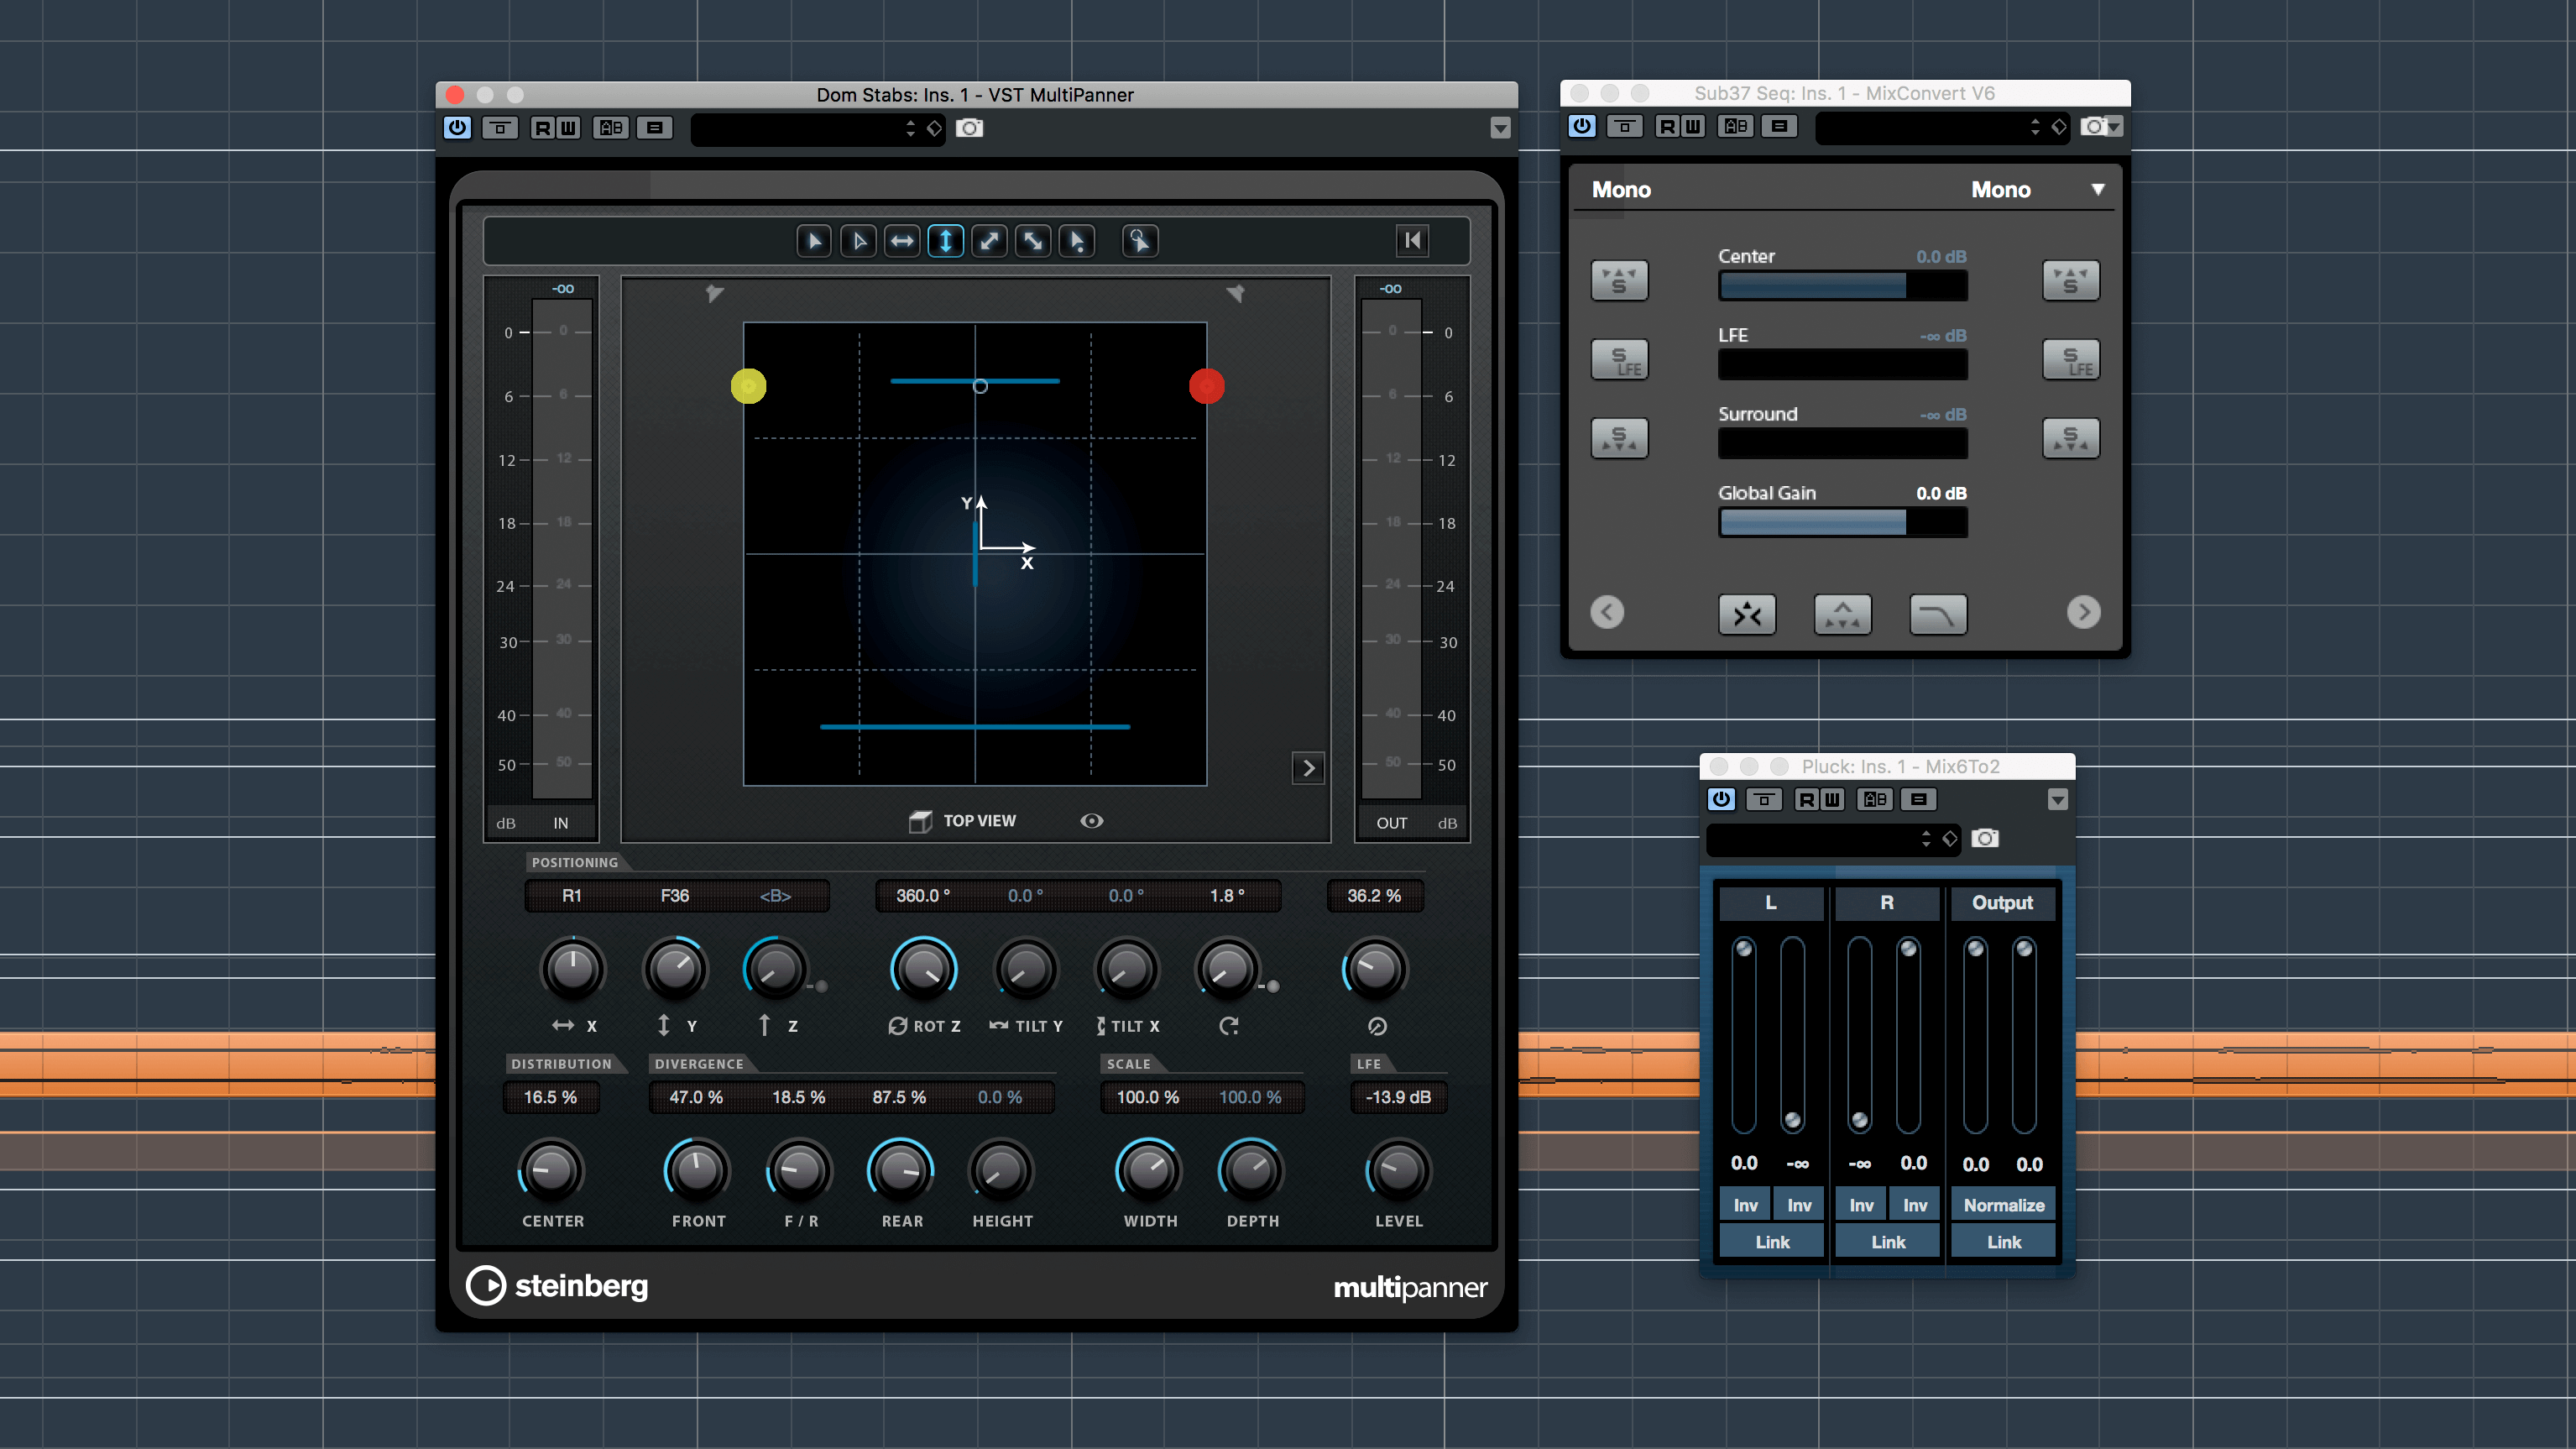Click the 36.2 % value field
The width and height of the screenshot is (2576, 1449).
1374,896
